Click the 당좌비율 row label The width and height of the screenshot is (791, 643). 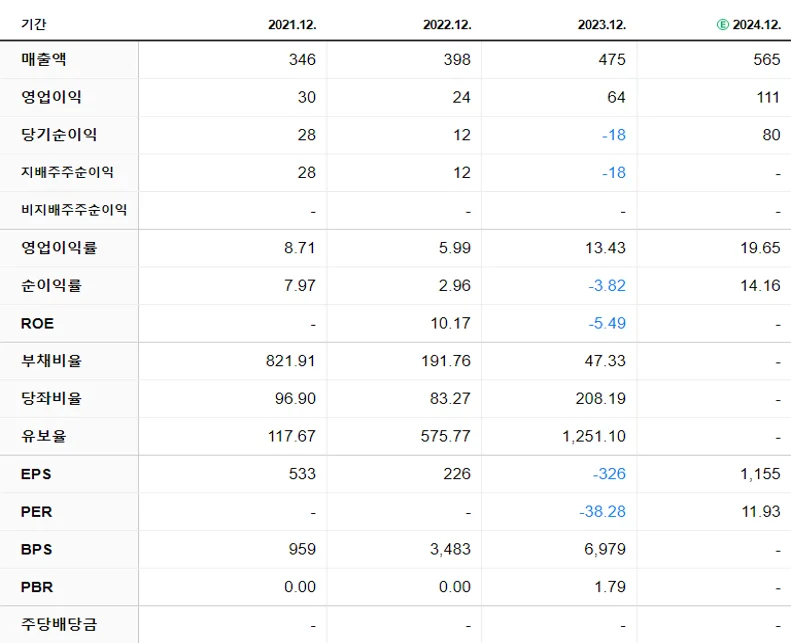coord(51,398)
